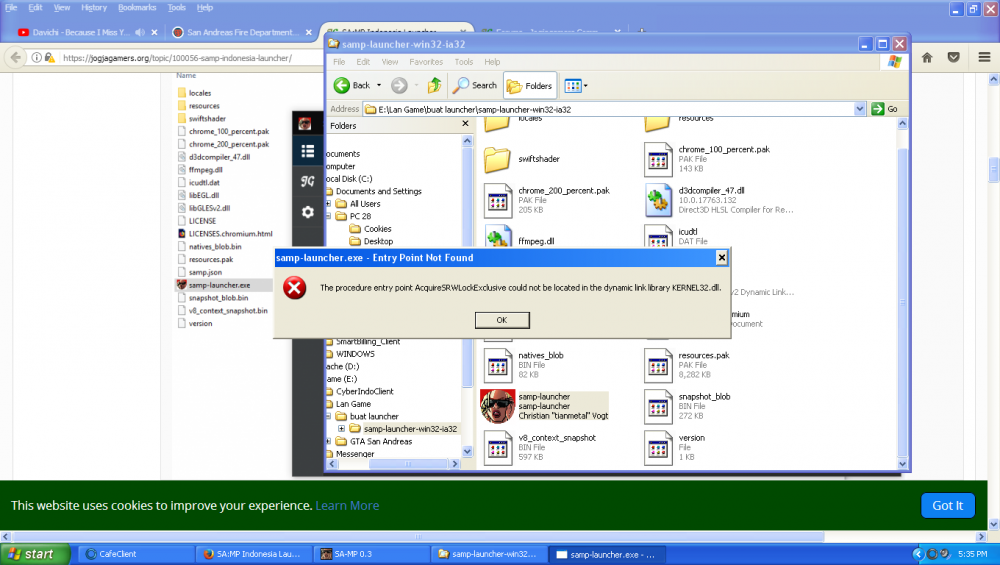Select CyberIndoClient folder in the tree
Viewport: 1000px width, 565px height.
364,392
